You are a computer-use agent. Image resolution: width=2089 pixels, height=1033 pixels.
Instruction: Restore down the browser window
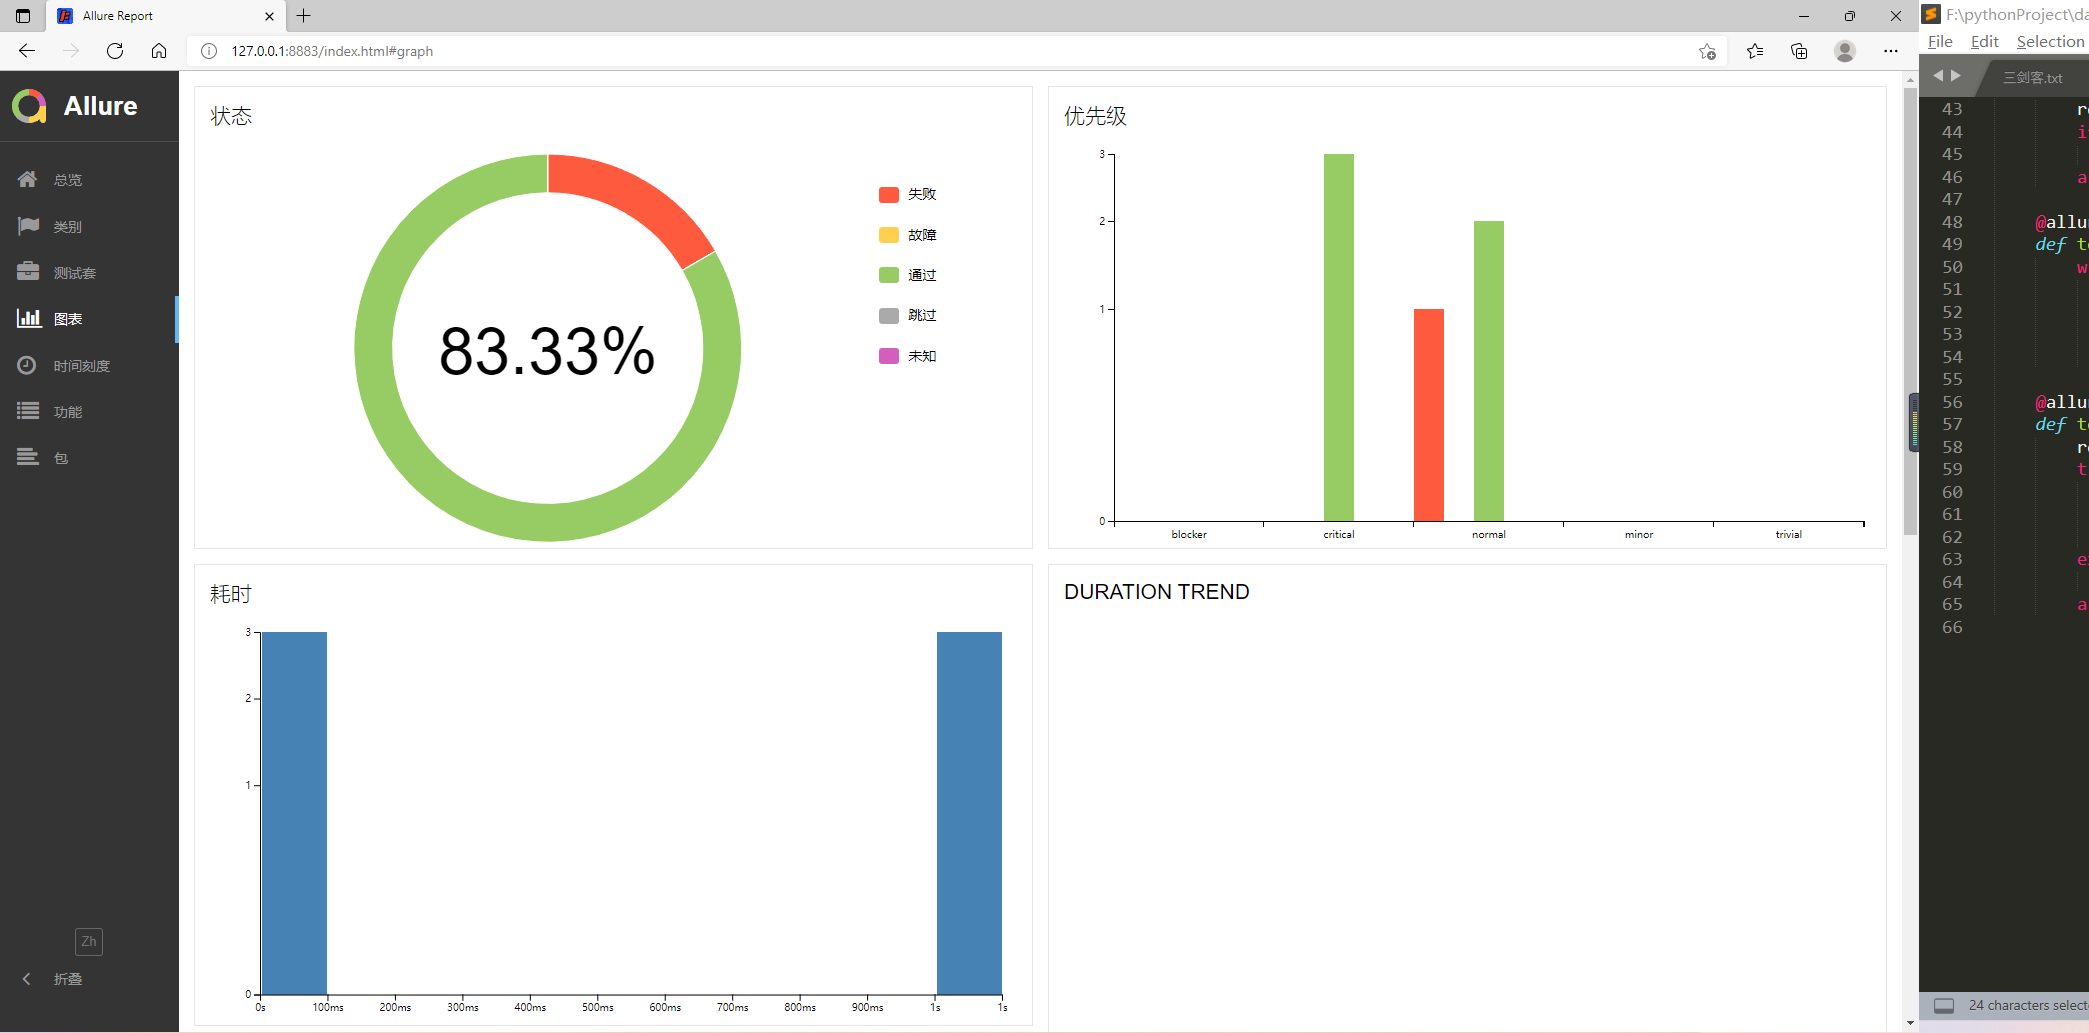(1849, 16)
